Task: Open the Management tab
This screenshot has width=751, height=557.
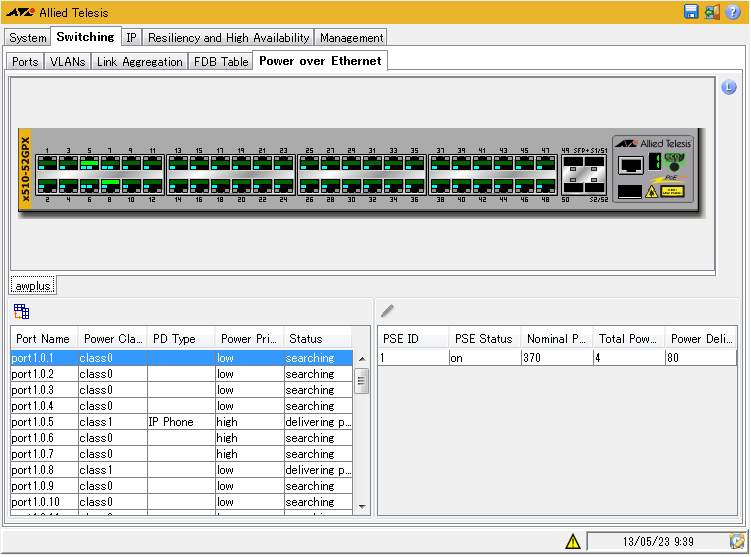Action: (352, 37)
